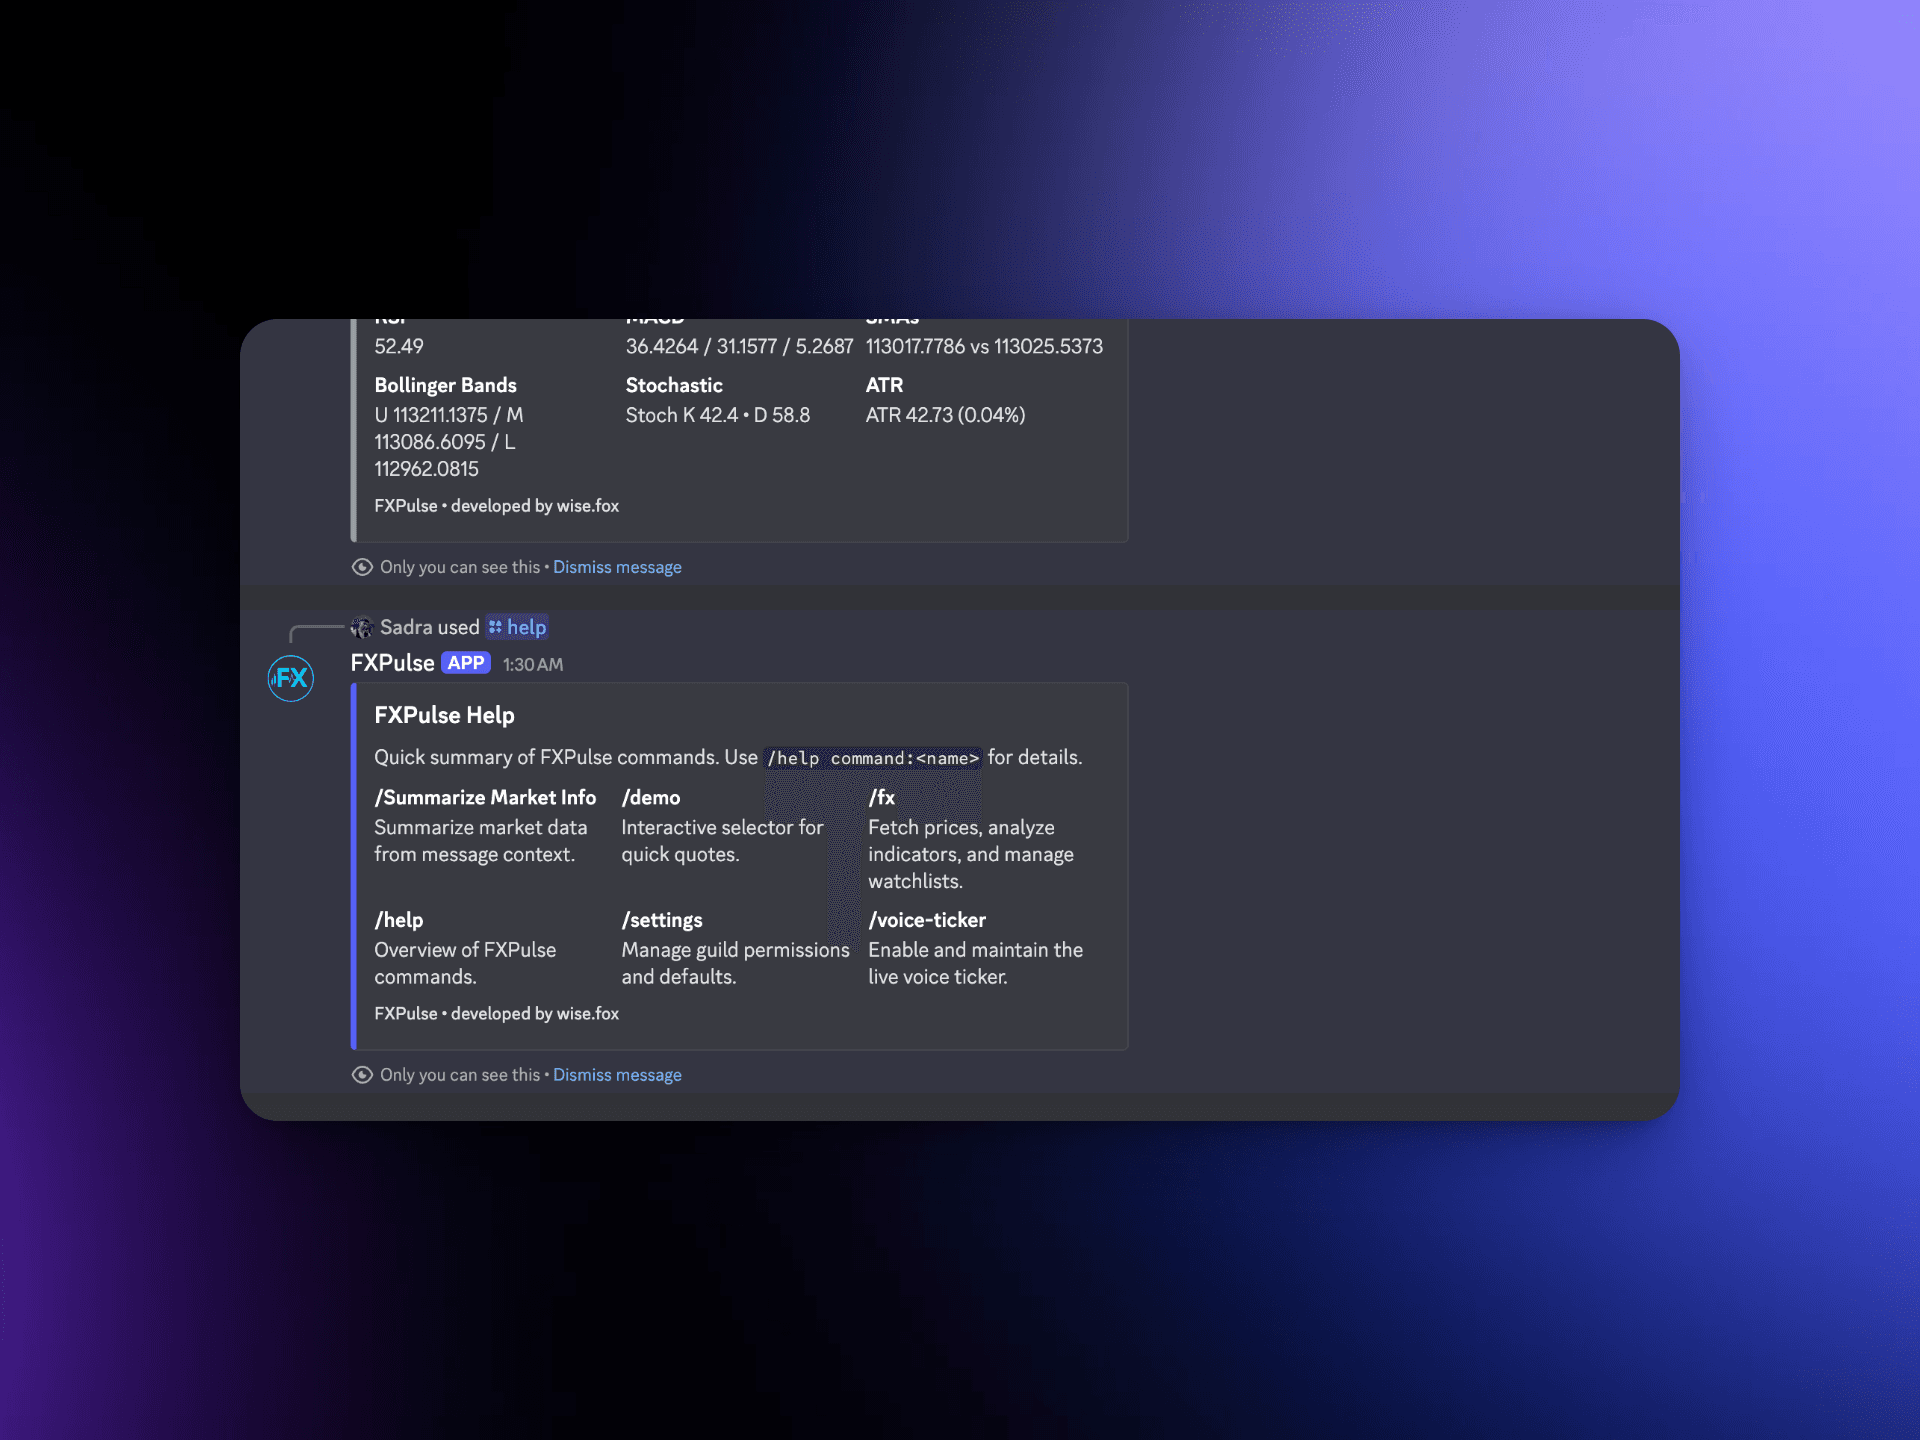Click the eye icon next to 'Only you can see this'
Viewport: 1920px width, 1440px height.
[363, 1074]
